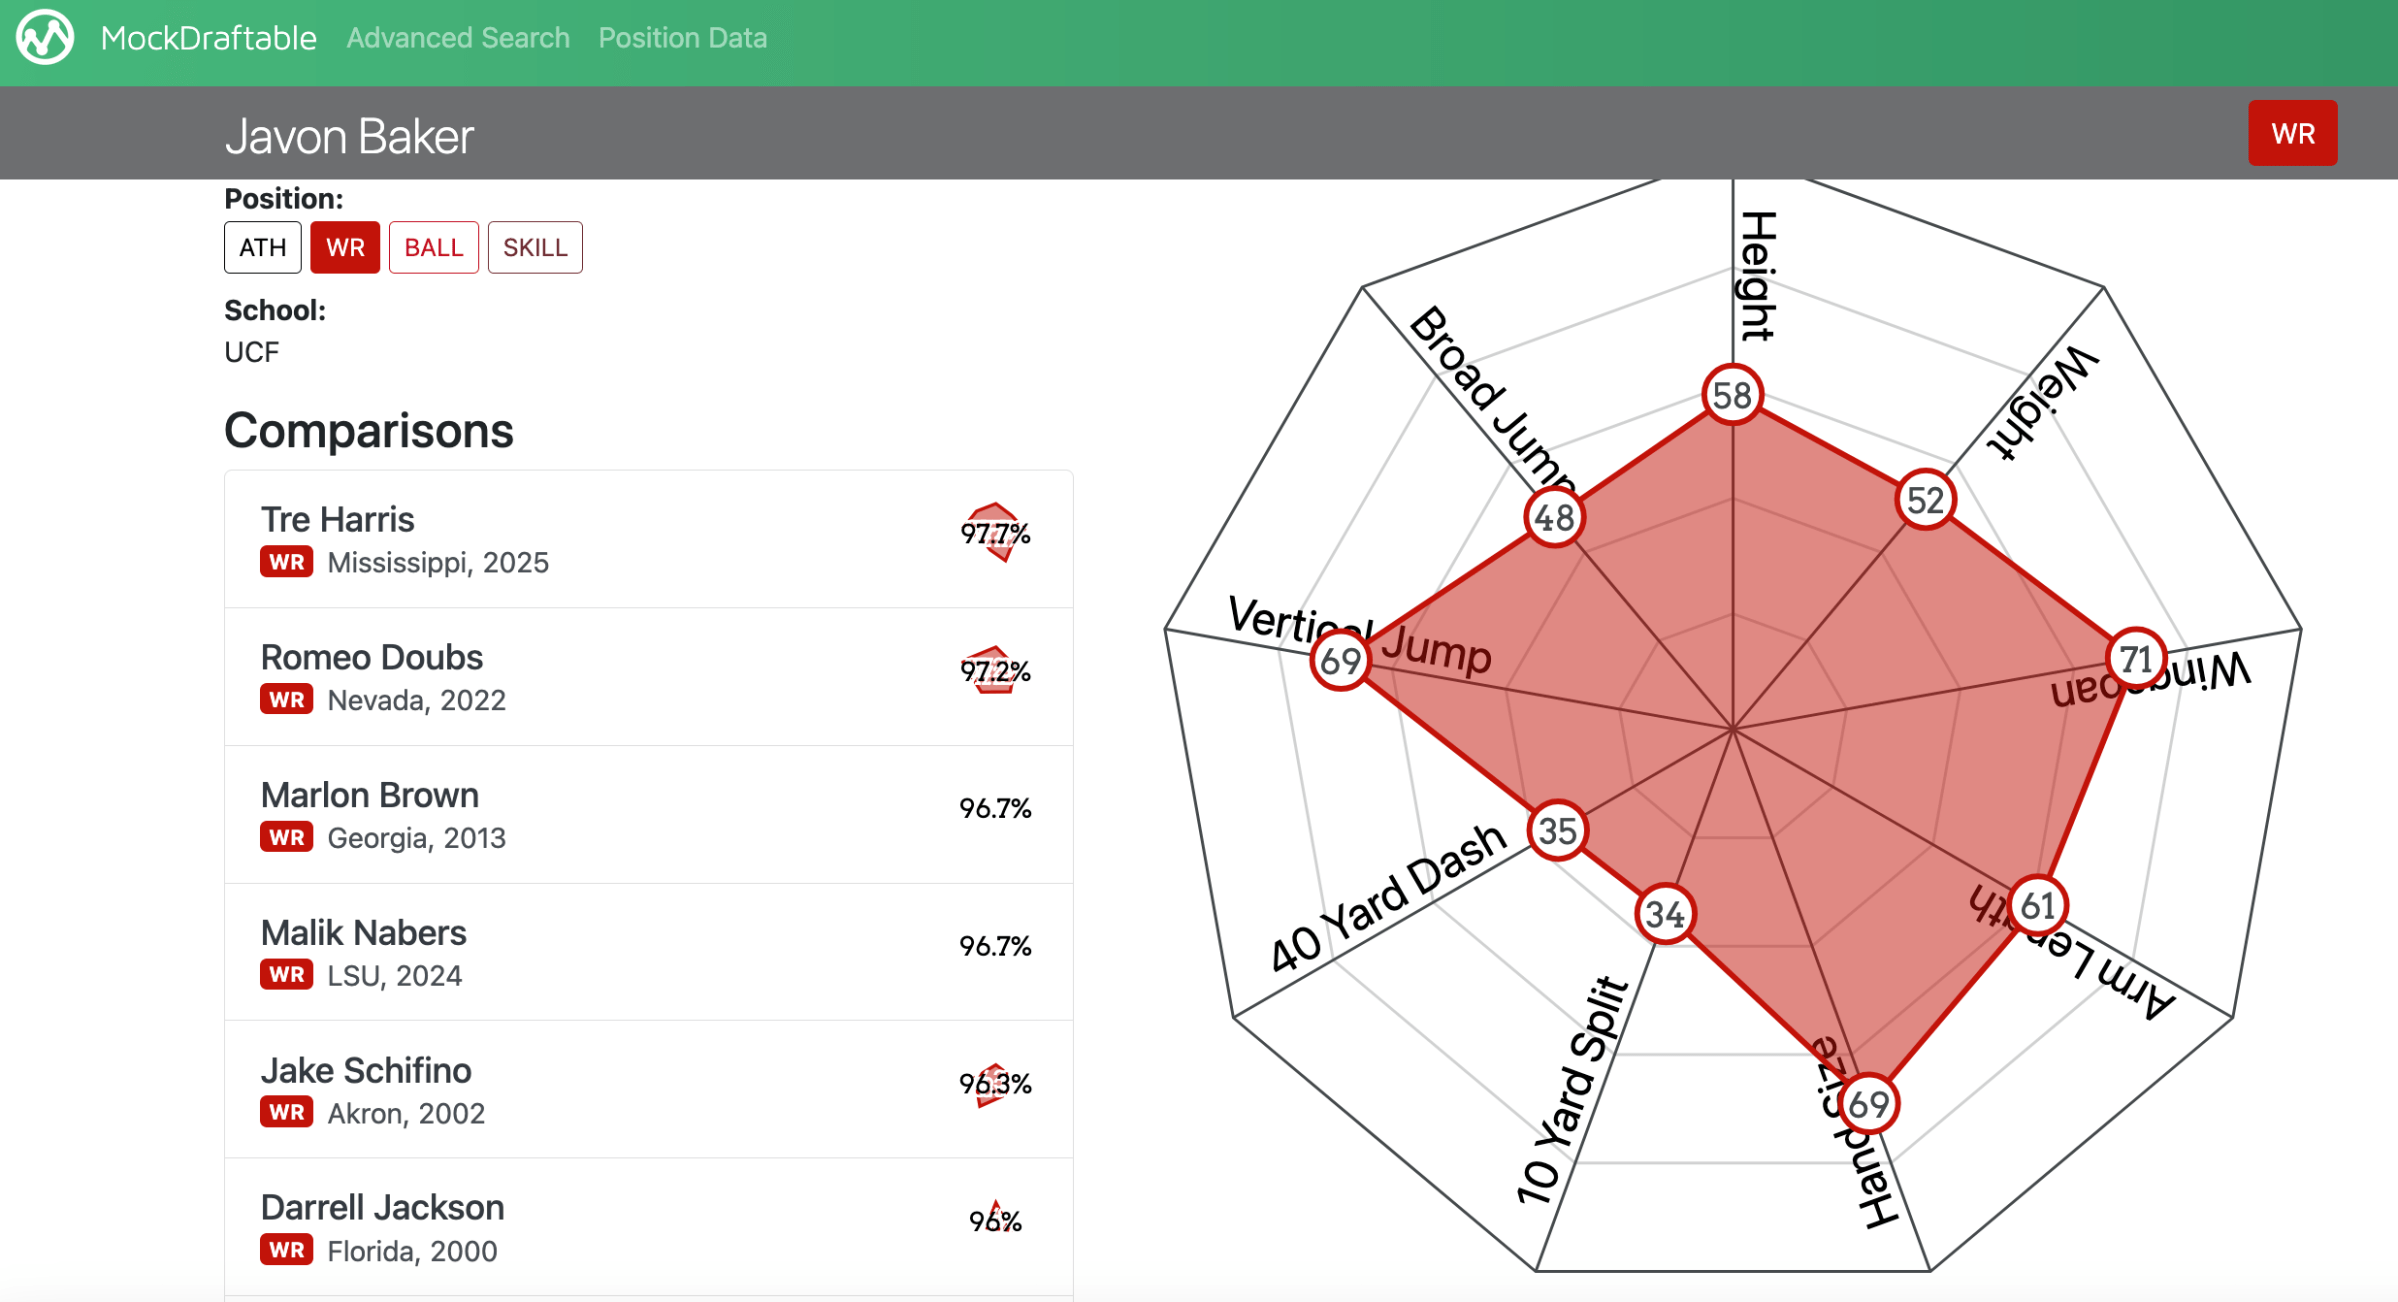The height and width of the screenshot is (1302, 2398).
Task: Click the Weight 52 radar point
Action: click(x=1925, y=500)
